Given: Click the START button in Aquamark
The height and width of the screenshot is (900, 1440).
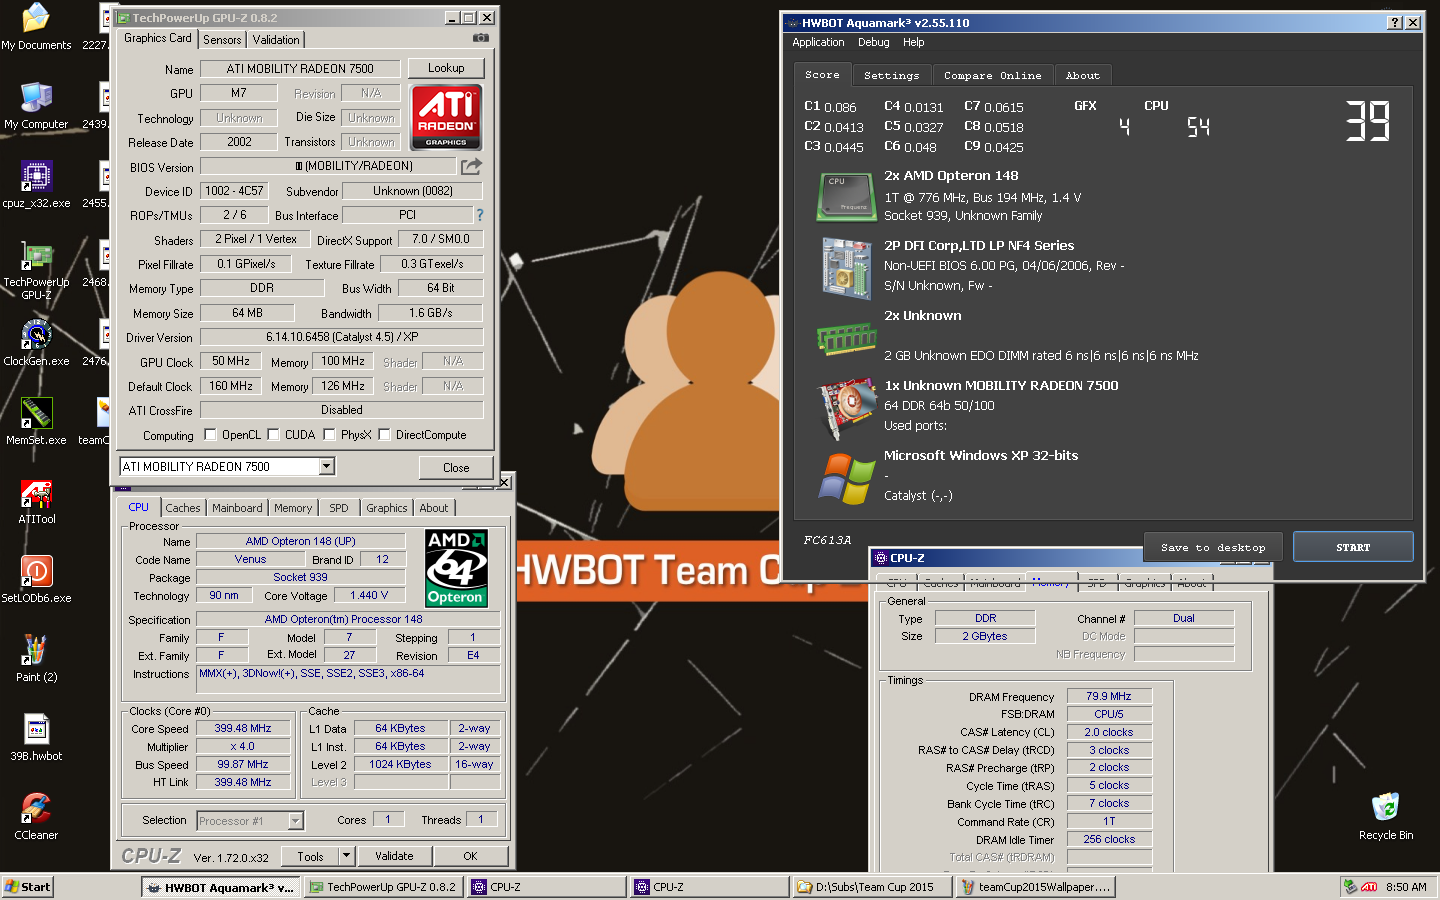Looking at the screenshot, I should pyautogui.click(x=1353, y=547).
